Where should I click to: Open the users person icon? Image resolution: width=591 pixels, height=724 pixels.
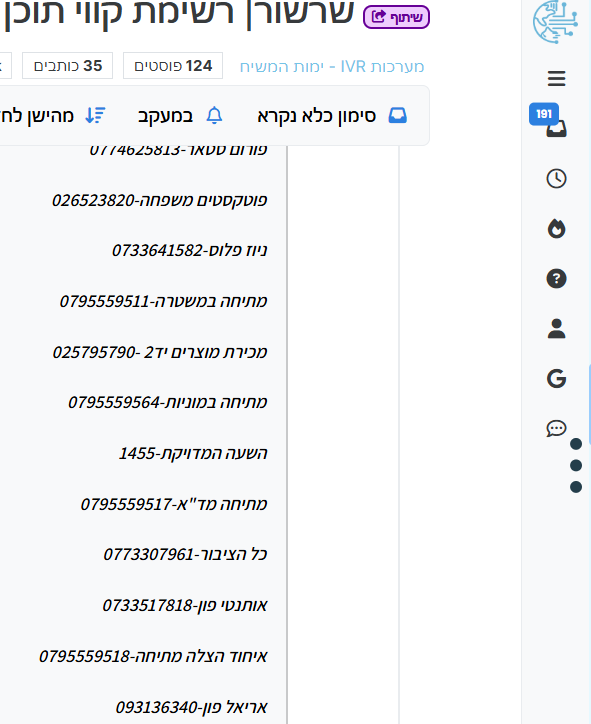[556, 329]
